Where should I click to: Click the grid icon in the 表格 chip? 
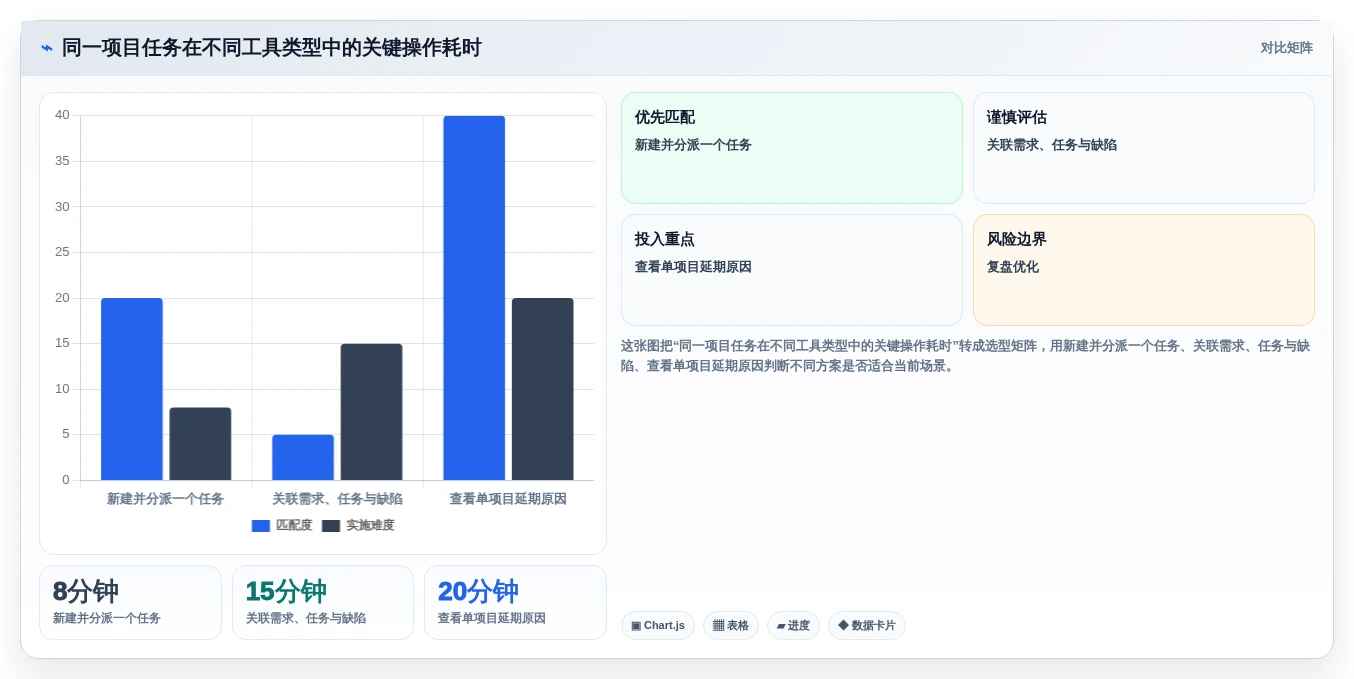(718, 626)
